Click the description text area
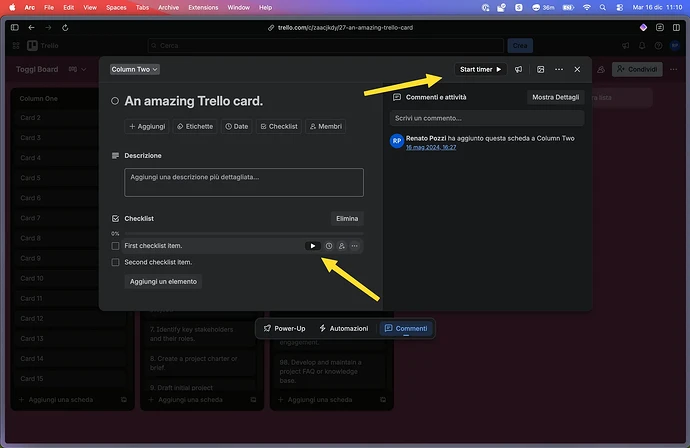Screen dimensions: 690x448 click(x=244, y=182)
